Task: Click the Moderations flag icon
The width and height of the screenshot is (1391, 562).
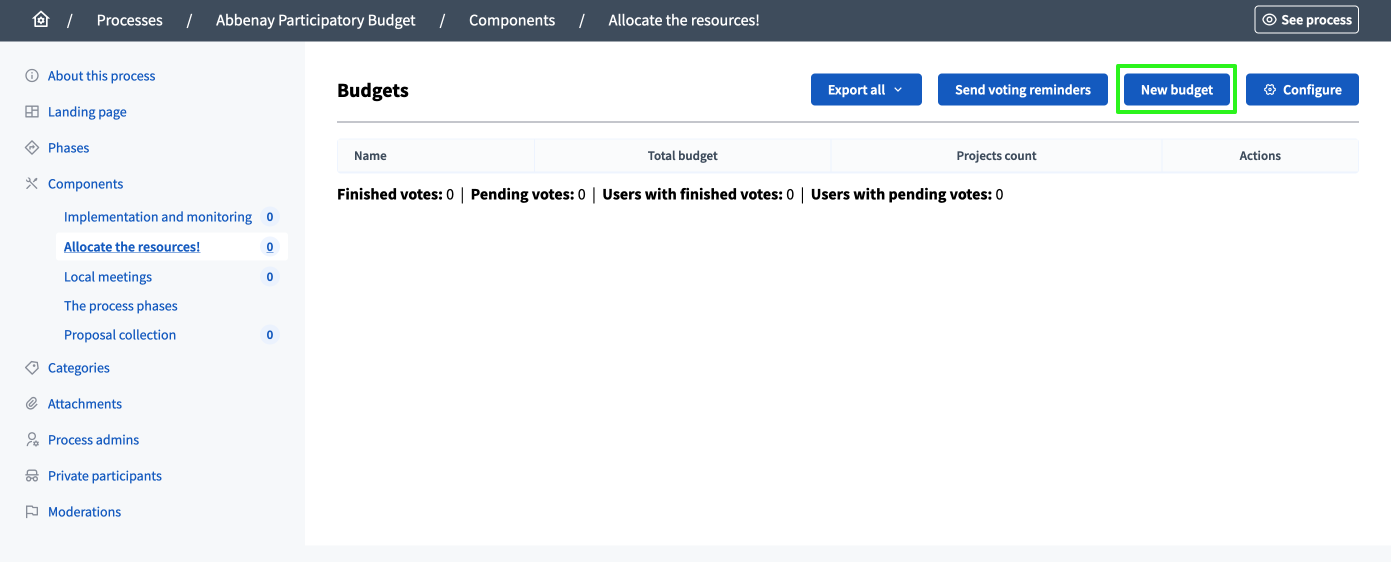Action: pos(32,512)
